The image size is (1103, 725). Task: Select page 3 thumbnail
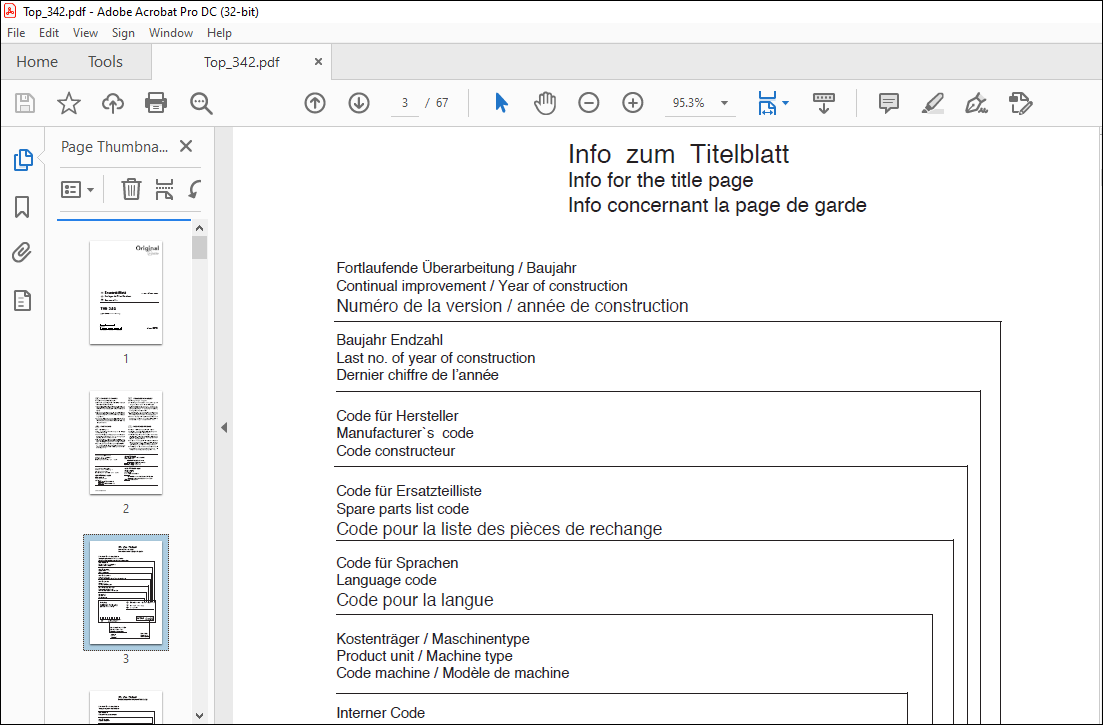[126, 592]
